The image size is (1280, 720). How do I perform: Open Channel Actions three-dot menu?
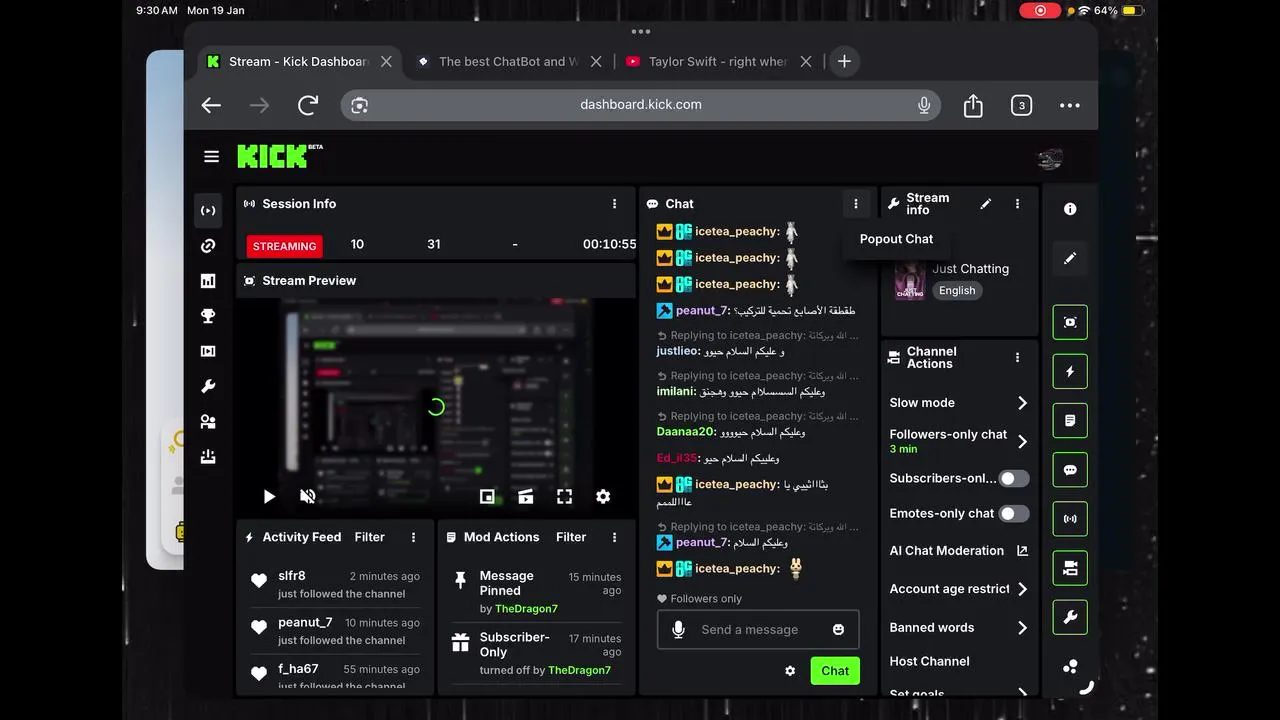(1017, 358)
